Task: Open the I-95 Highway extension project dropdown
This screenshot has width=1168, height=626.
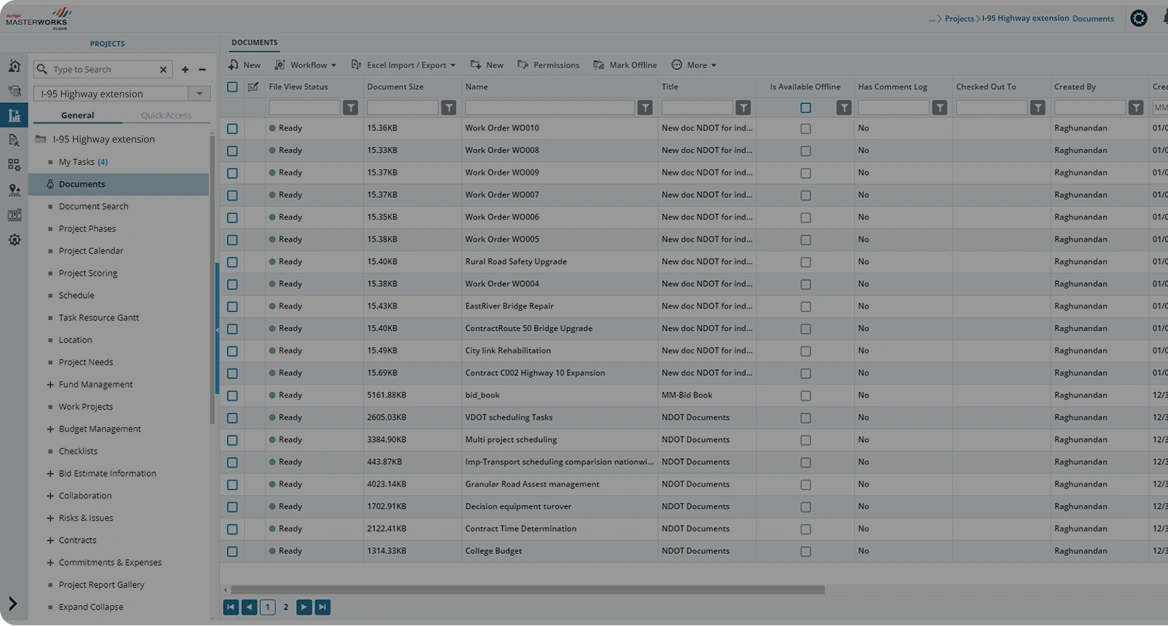Action: [x=200, y=94]
